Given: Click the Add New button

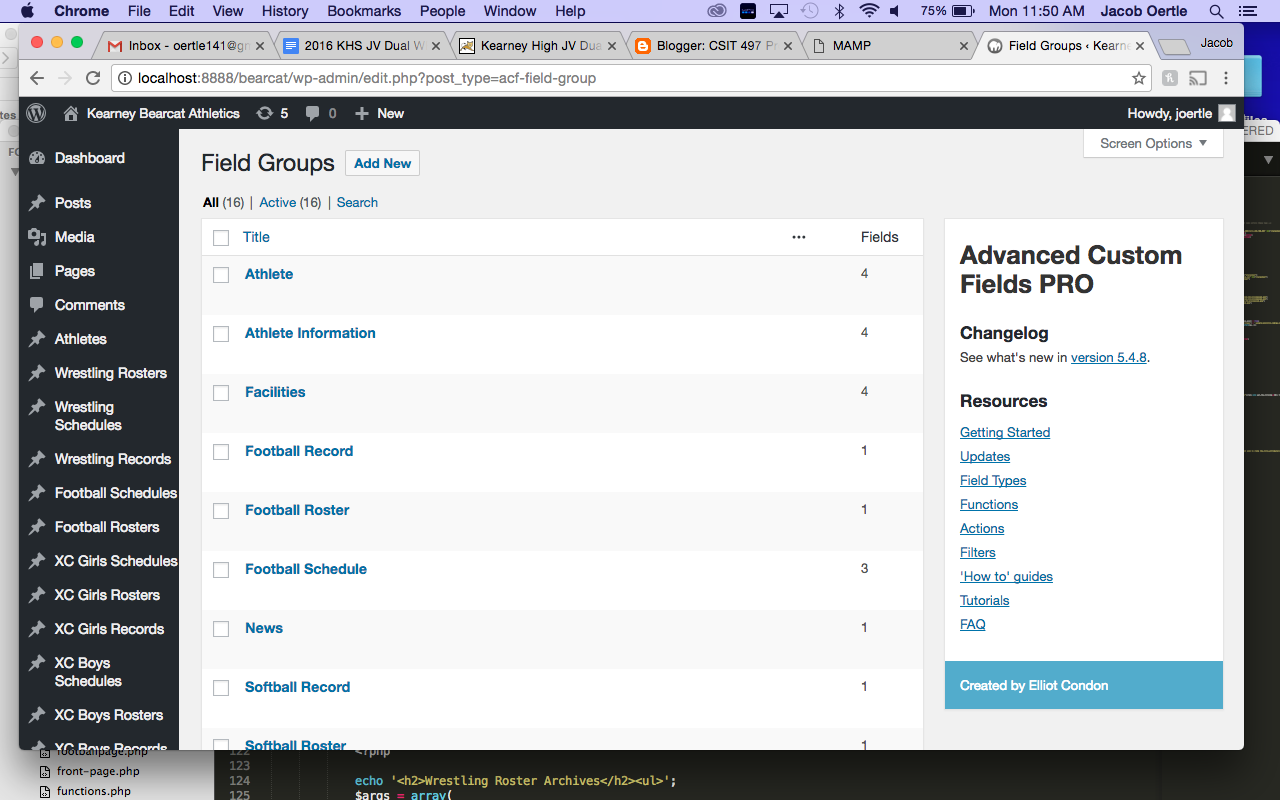Looking at the screenshot, I should click(x=382, y=163).
